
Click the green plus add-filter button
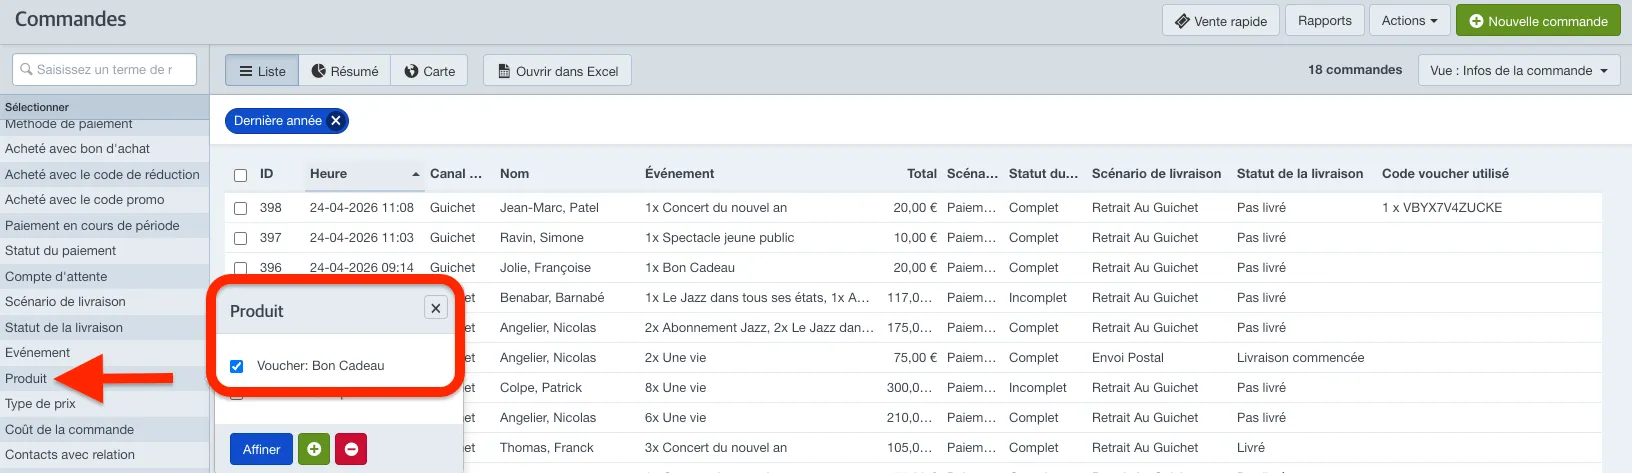click(314, 449)
